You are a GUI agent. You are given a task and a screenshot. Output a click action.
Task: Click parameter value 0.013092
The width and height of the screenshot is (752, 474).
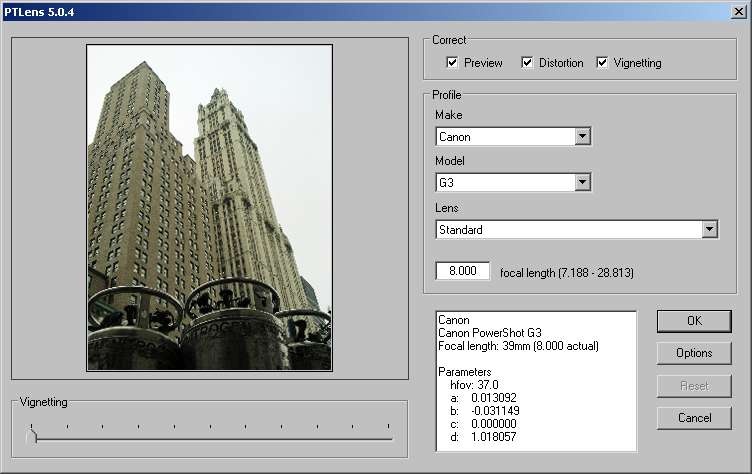tap(494, 398)
